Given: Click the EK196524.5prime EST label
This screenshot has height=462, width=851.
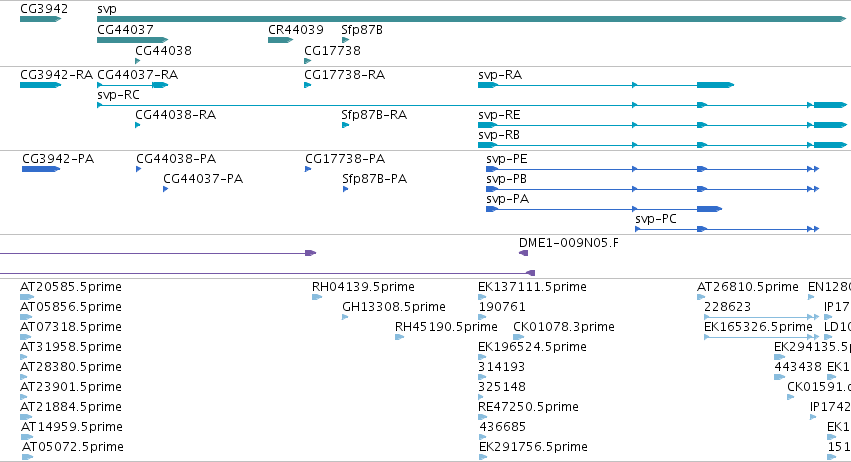Looking at the screenshot, I should pyautogui.click(x=532, y=347).
